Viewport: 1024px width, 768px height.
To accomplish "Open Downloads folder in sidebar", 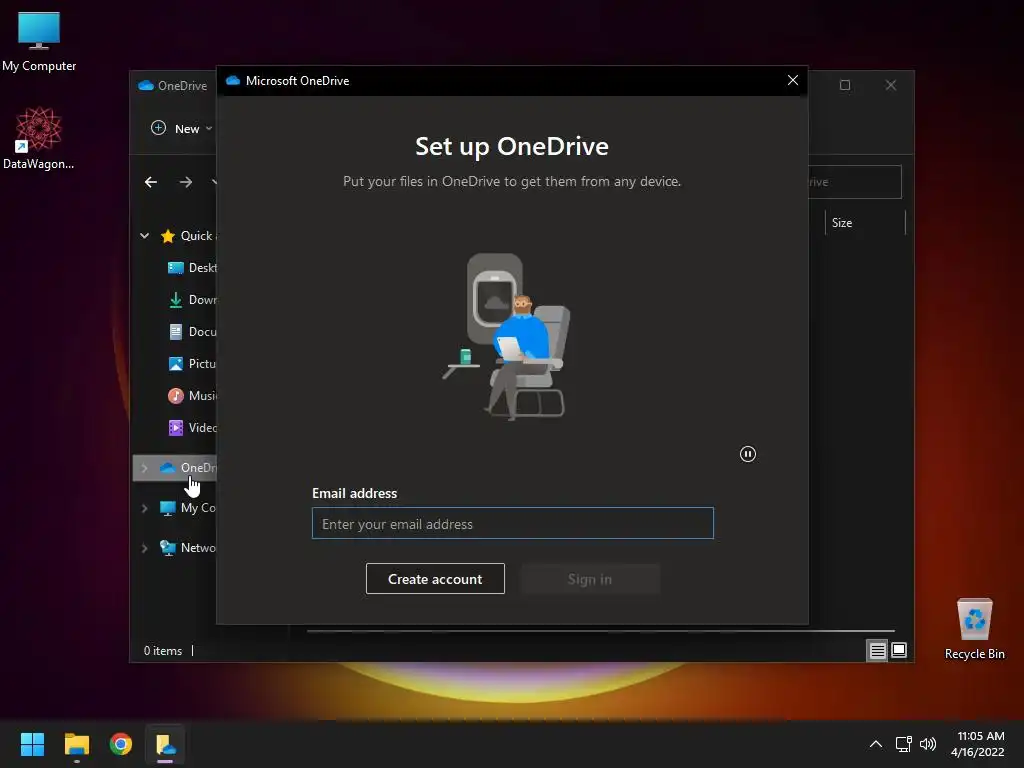I will [193, 300].
